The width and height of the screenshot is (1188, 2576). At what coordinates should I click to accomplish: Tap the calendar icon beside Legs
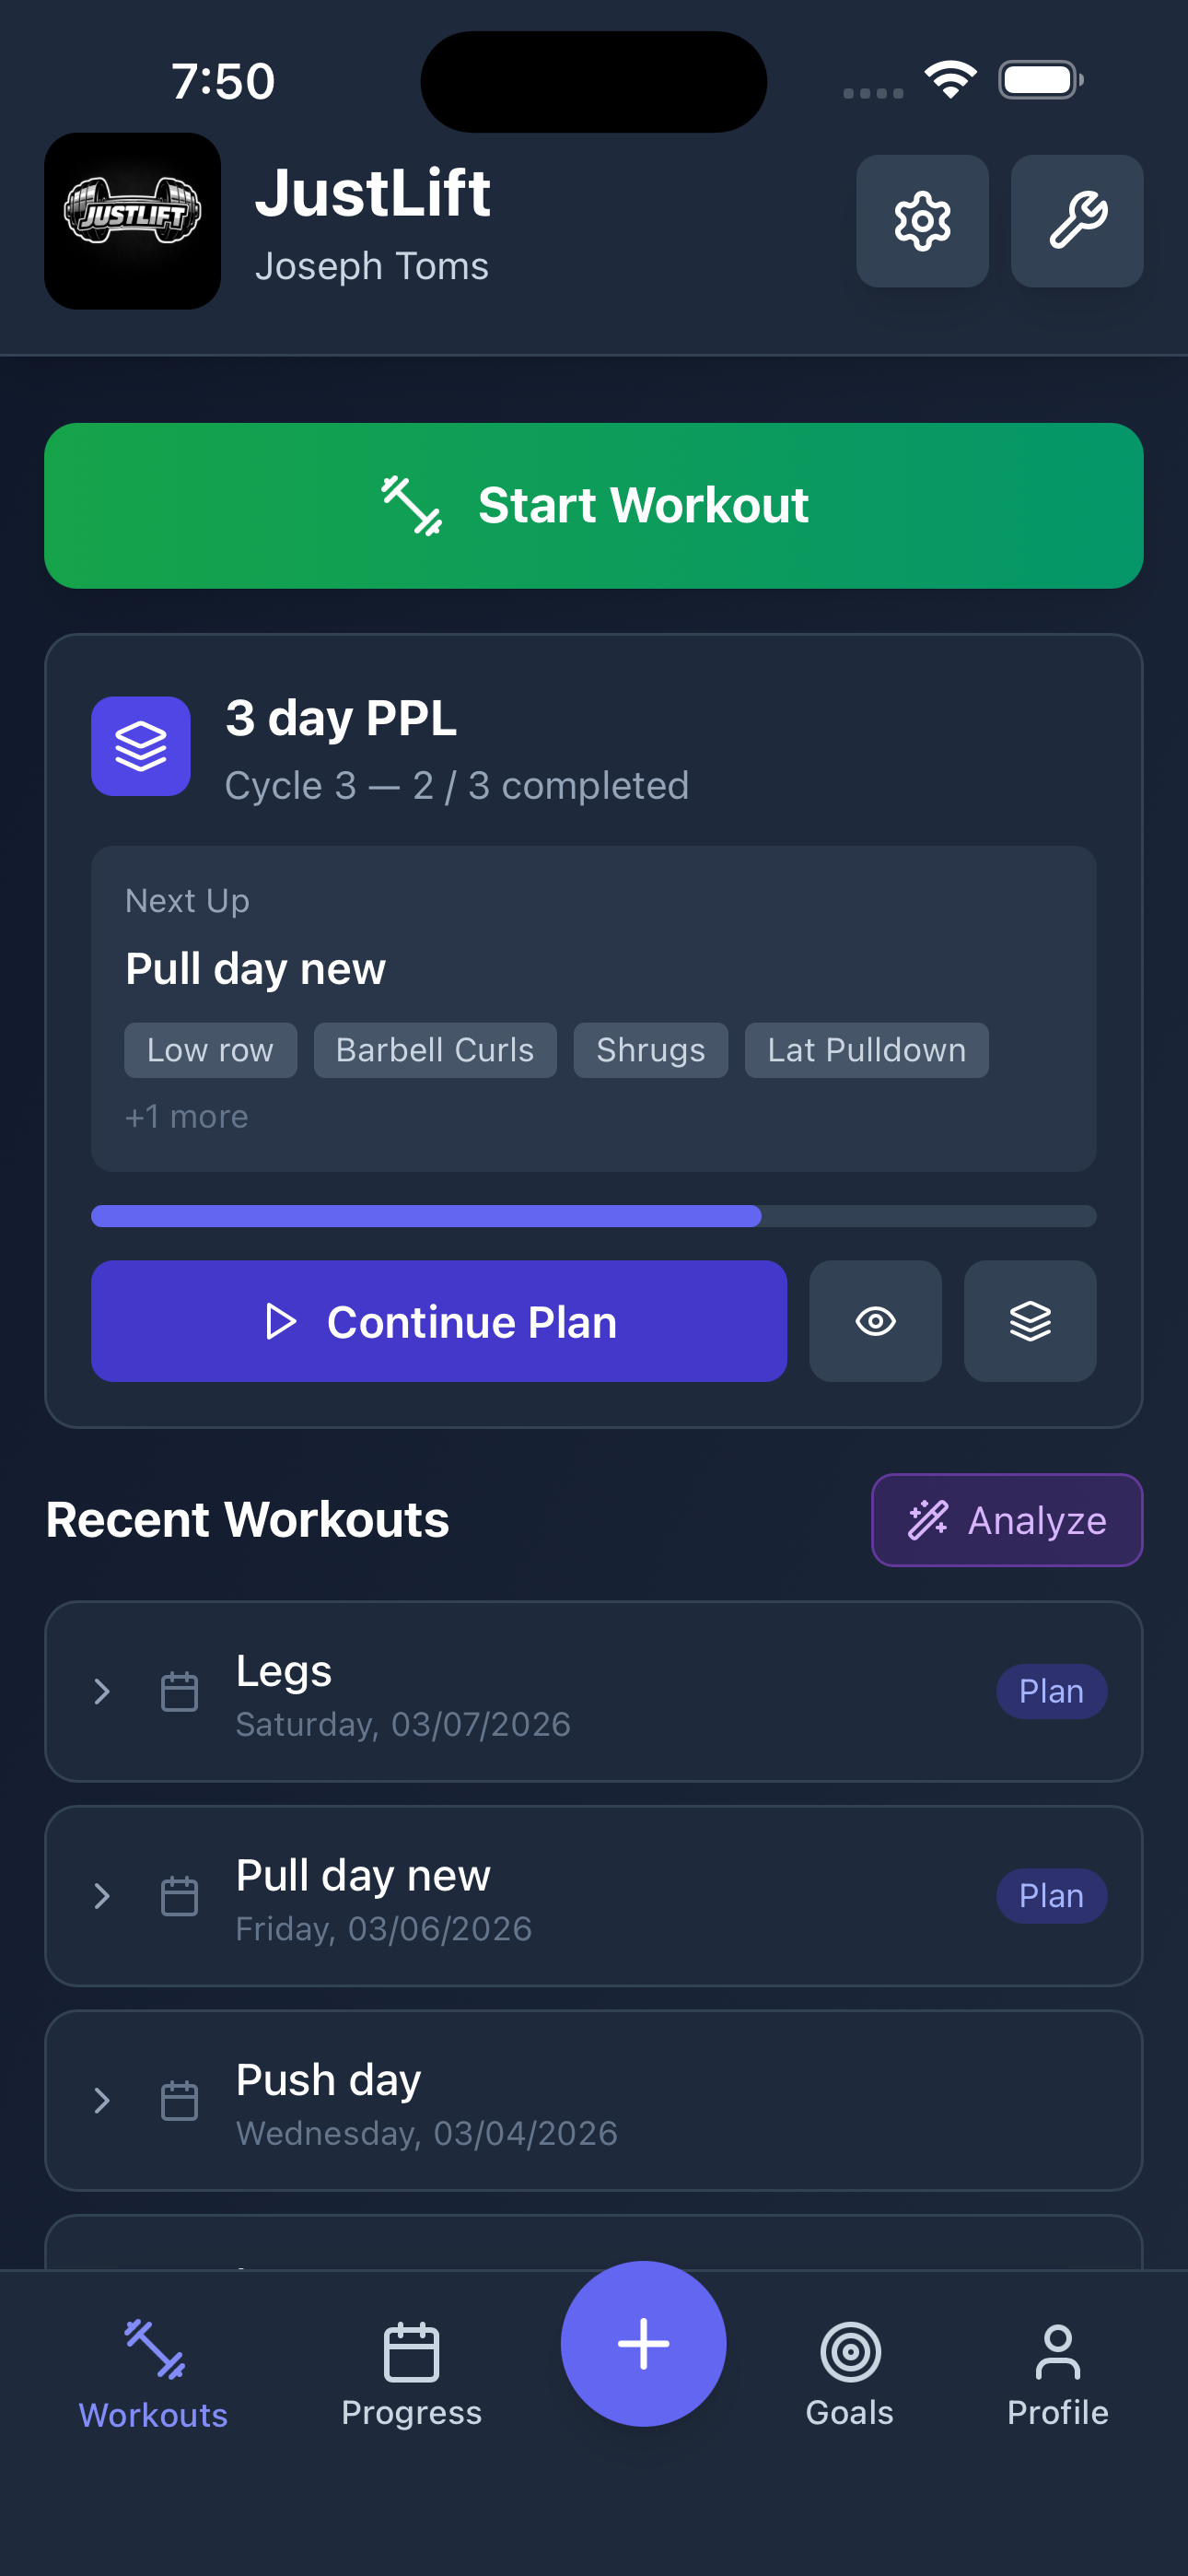(180, 1691)
